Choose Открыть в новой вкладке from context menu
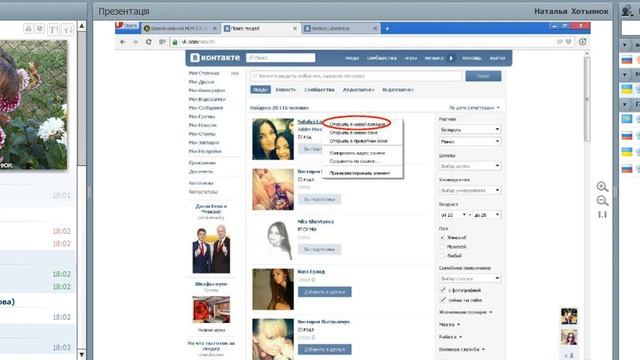The width and height of the screenshot is (640, 360). click(x=357, y=124)
